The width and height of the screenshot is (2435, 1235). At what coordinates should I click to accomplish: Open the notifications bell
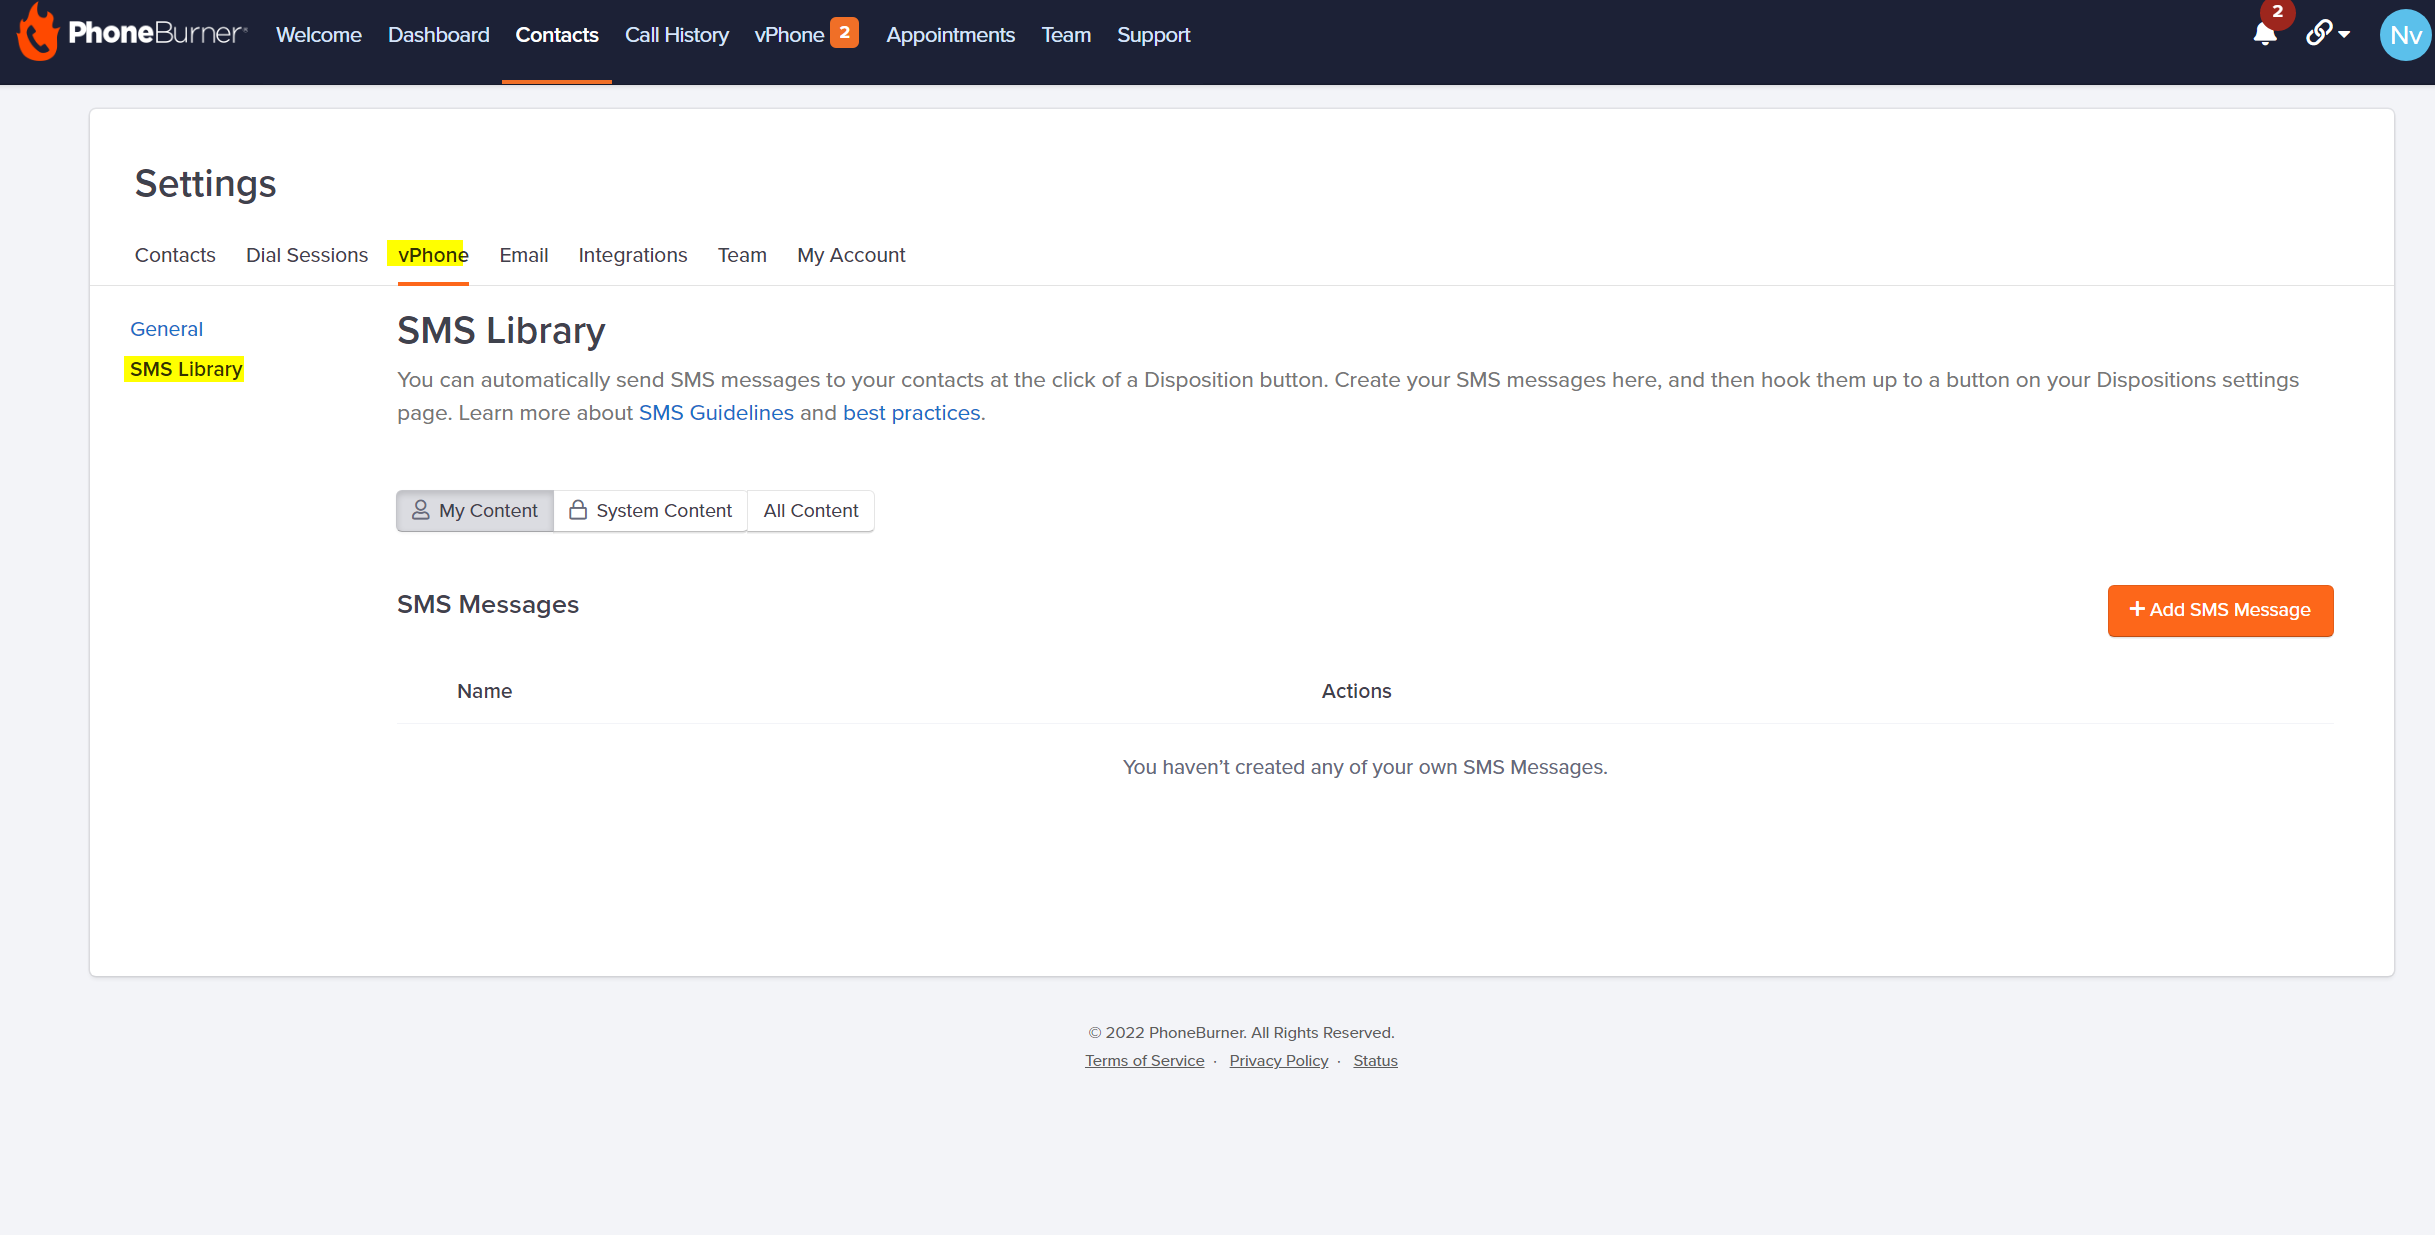click(2265, 34)
